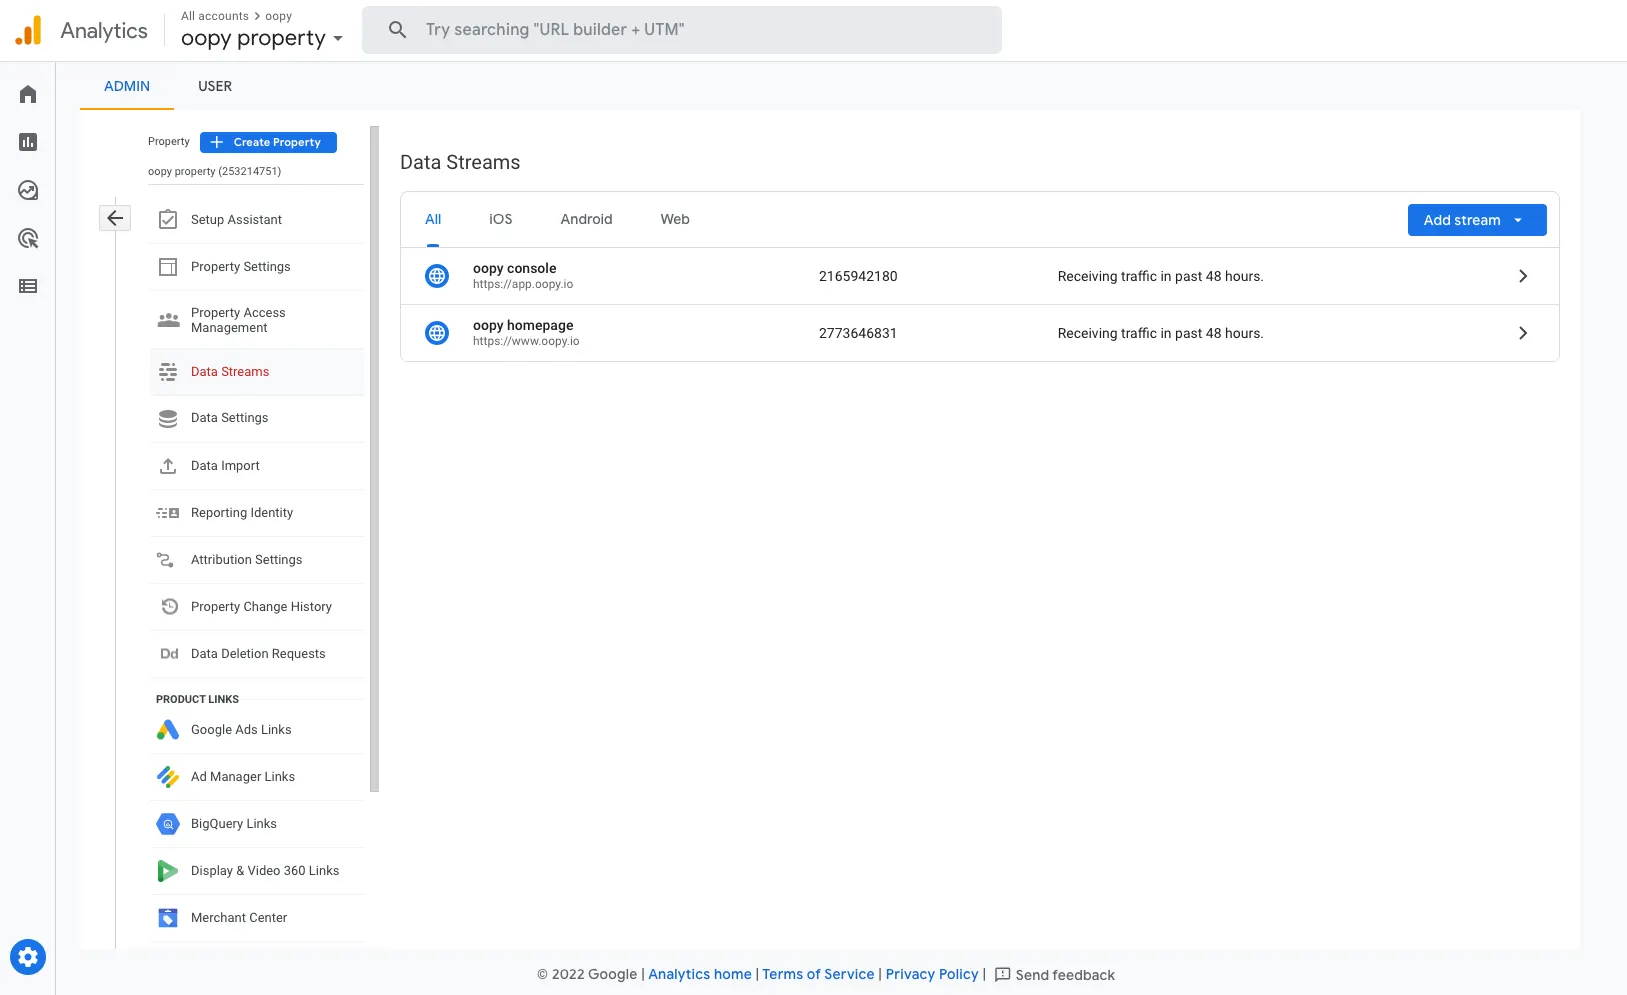1627x995 pixels.
Task: Open the Advertising icon in sidebar
Action: [28, 238]
